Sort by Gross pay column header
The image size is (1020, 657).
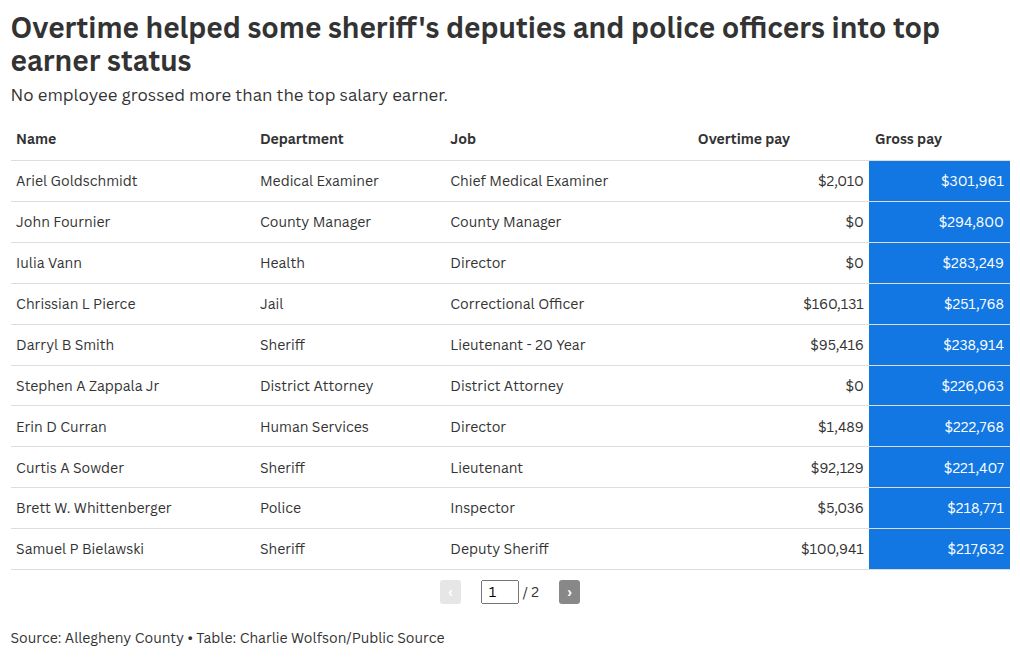coord(908,139)
